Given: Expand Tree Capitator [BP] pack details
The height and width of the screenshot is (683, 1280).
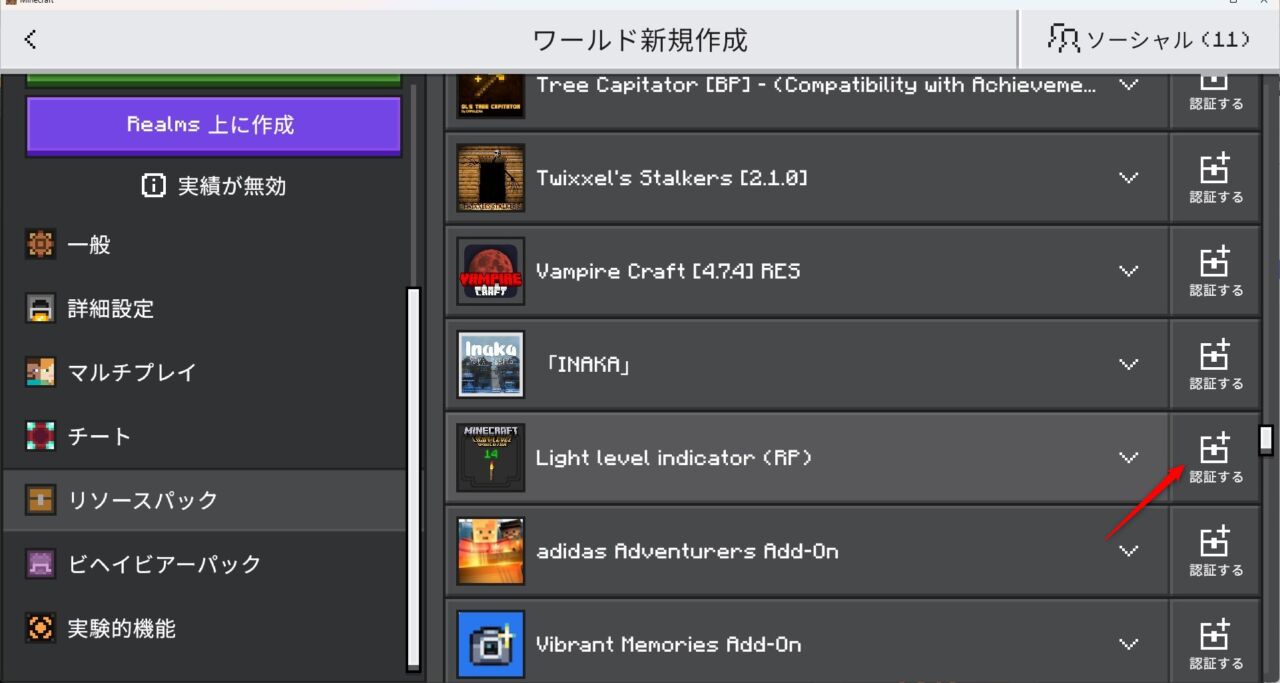Looking at the screenshot, I should point(1129,85).
